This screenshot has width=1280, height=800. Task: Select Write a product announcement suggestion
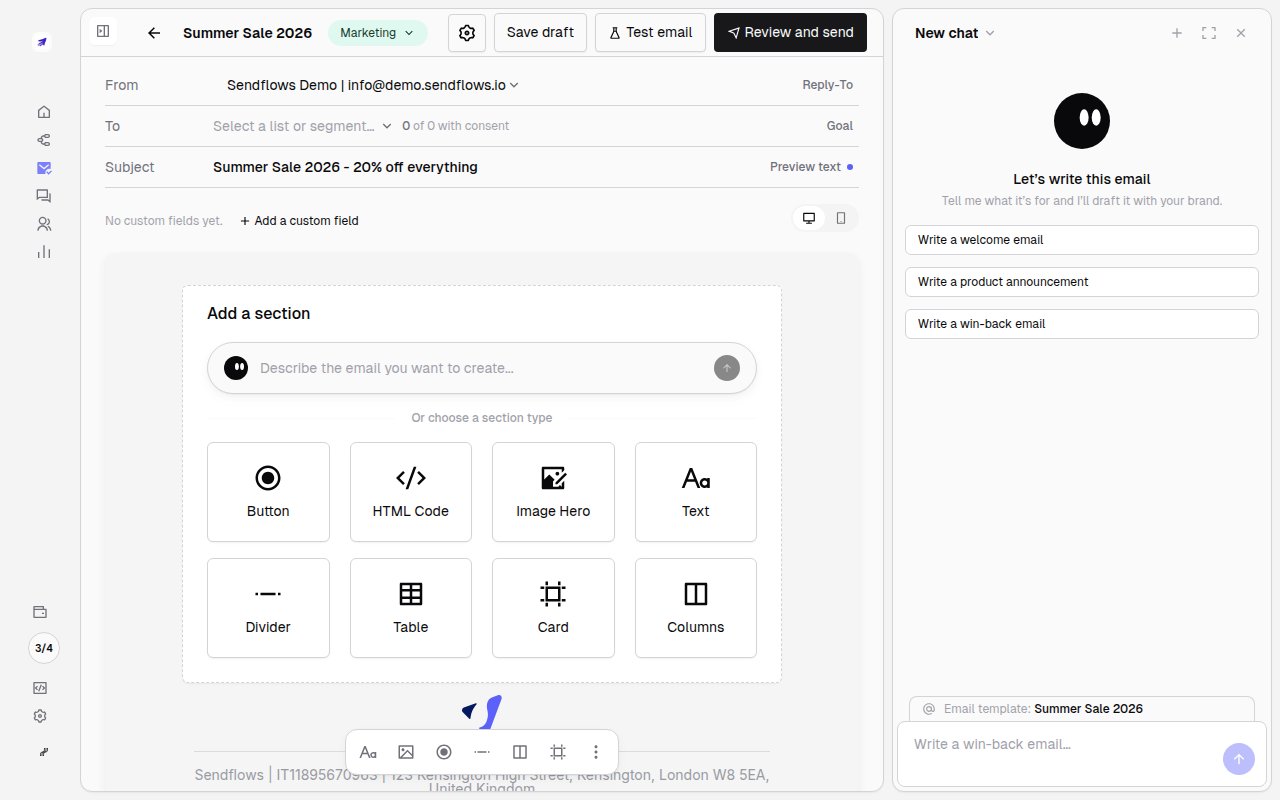point(1082,282)
